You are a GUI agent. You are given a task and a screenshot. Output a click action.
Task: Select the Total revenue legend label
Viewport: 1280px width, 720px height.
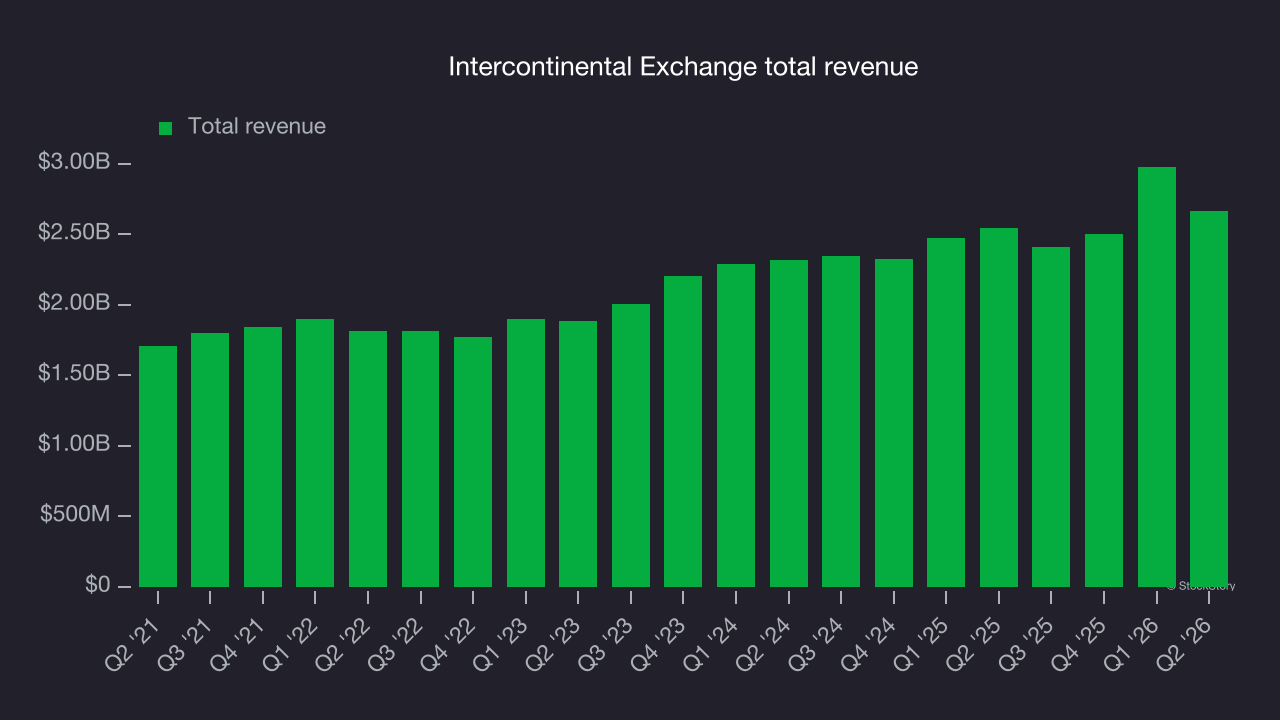pyautogui.click(x=257, y=127)
